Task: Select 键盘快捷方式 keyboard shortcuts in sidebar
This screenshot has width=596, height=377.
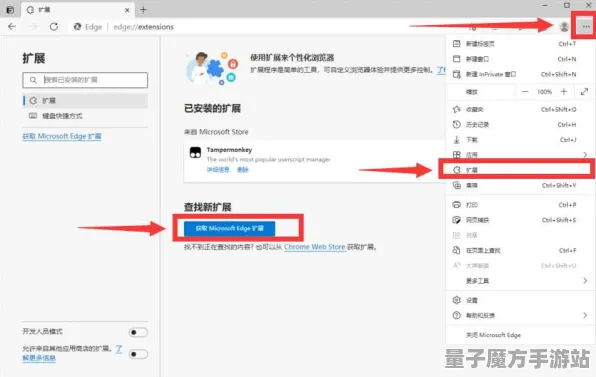Action: tap(85, 116)
